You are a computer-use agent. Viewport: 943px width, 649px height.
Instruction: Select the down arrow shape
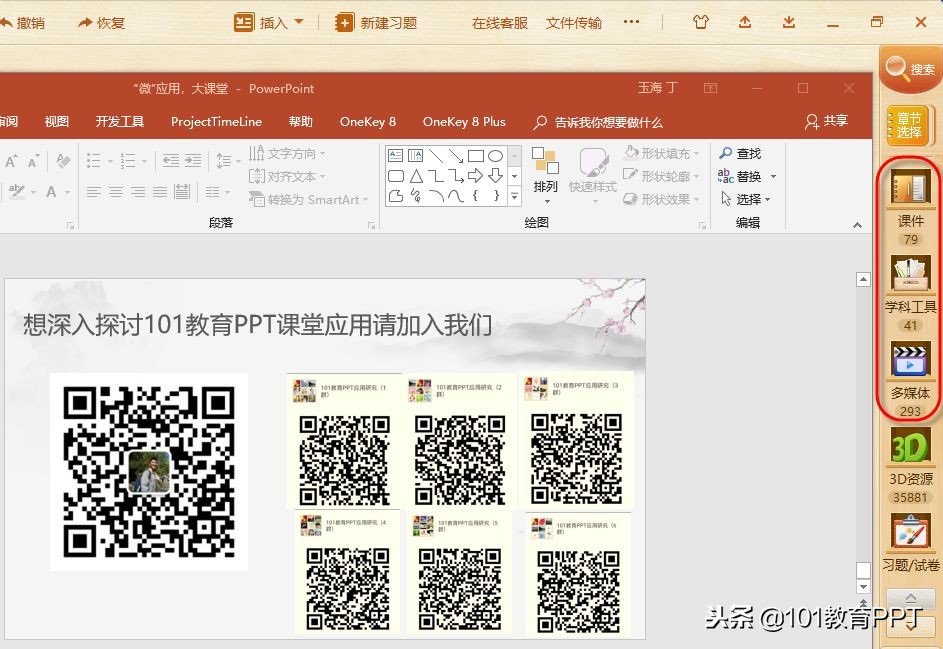496,176
